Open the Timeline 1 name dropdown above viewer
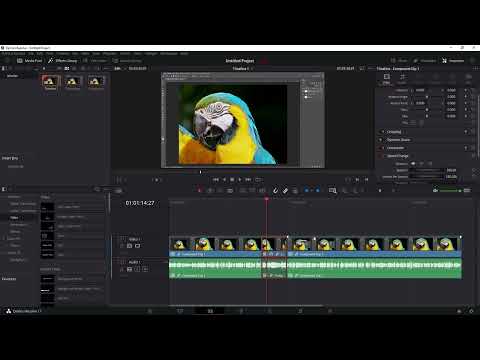 pyautogui.click(x=242, y=69)
